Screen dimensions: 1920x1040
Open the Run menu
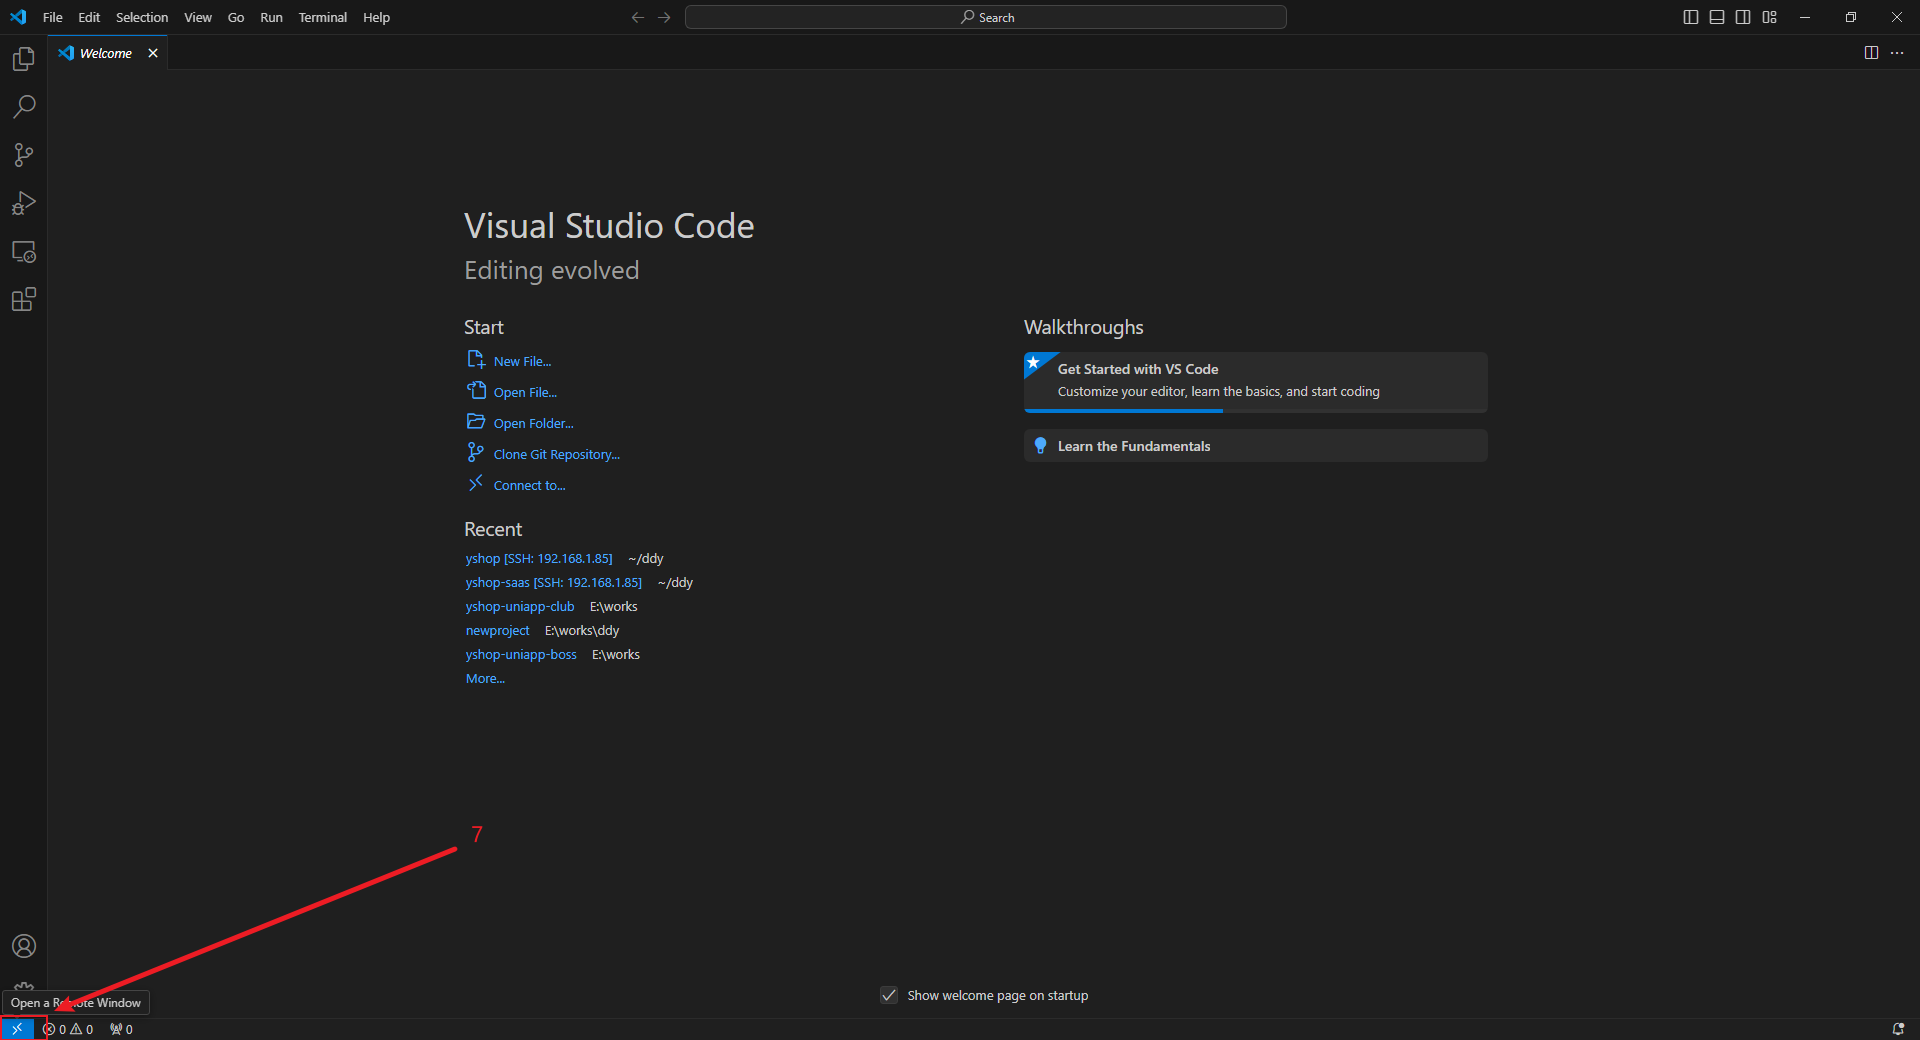tap(271, 17)
